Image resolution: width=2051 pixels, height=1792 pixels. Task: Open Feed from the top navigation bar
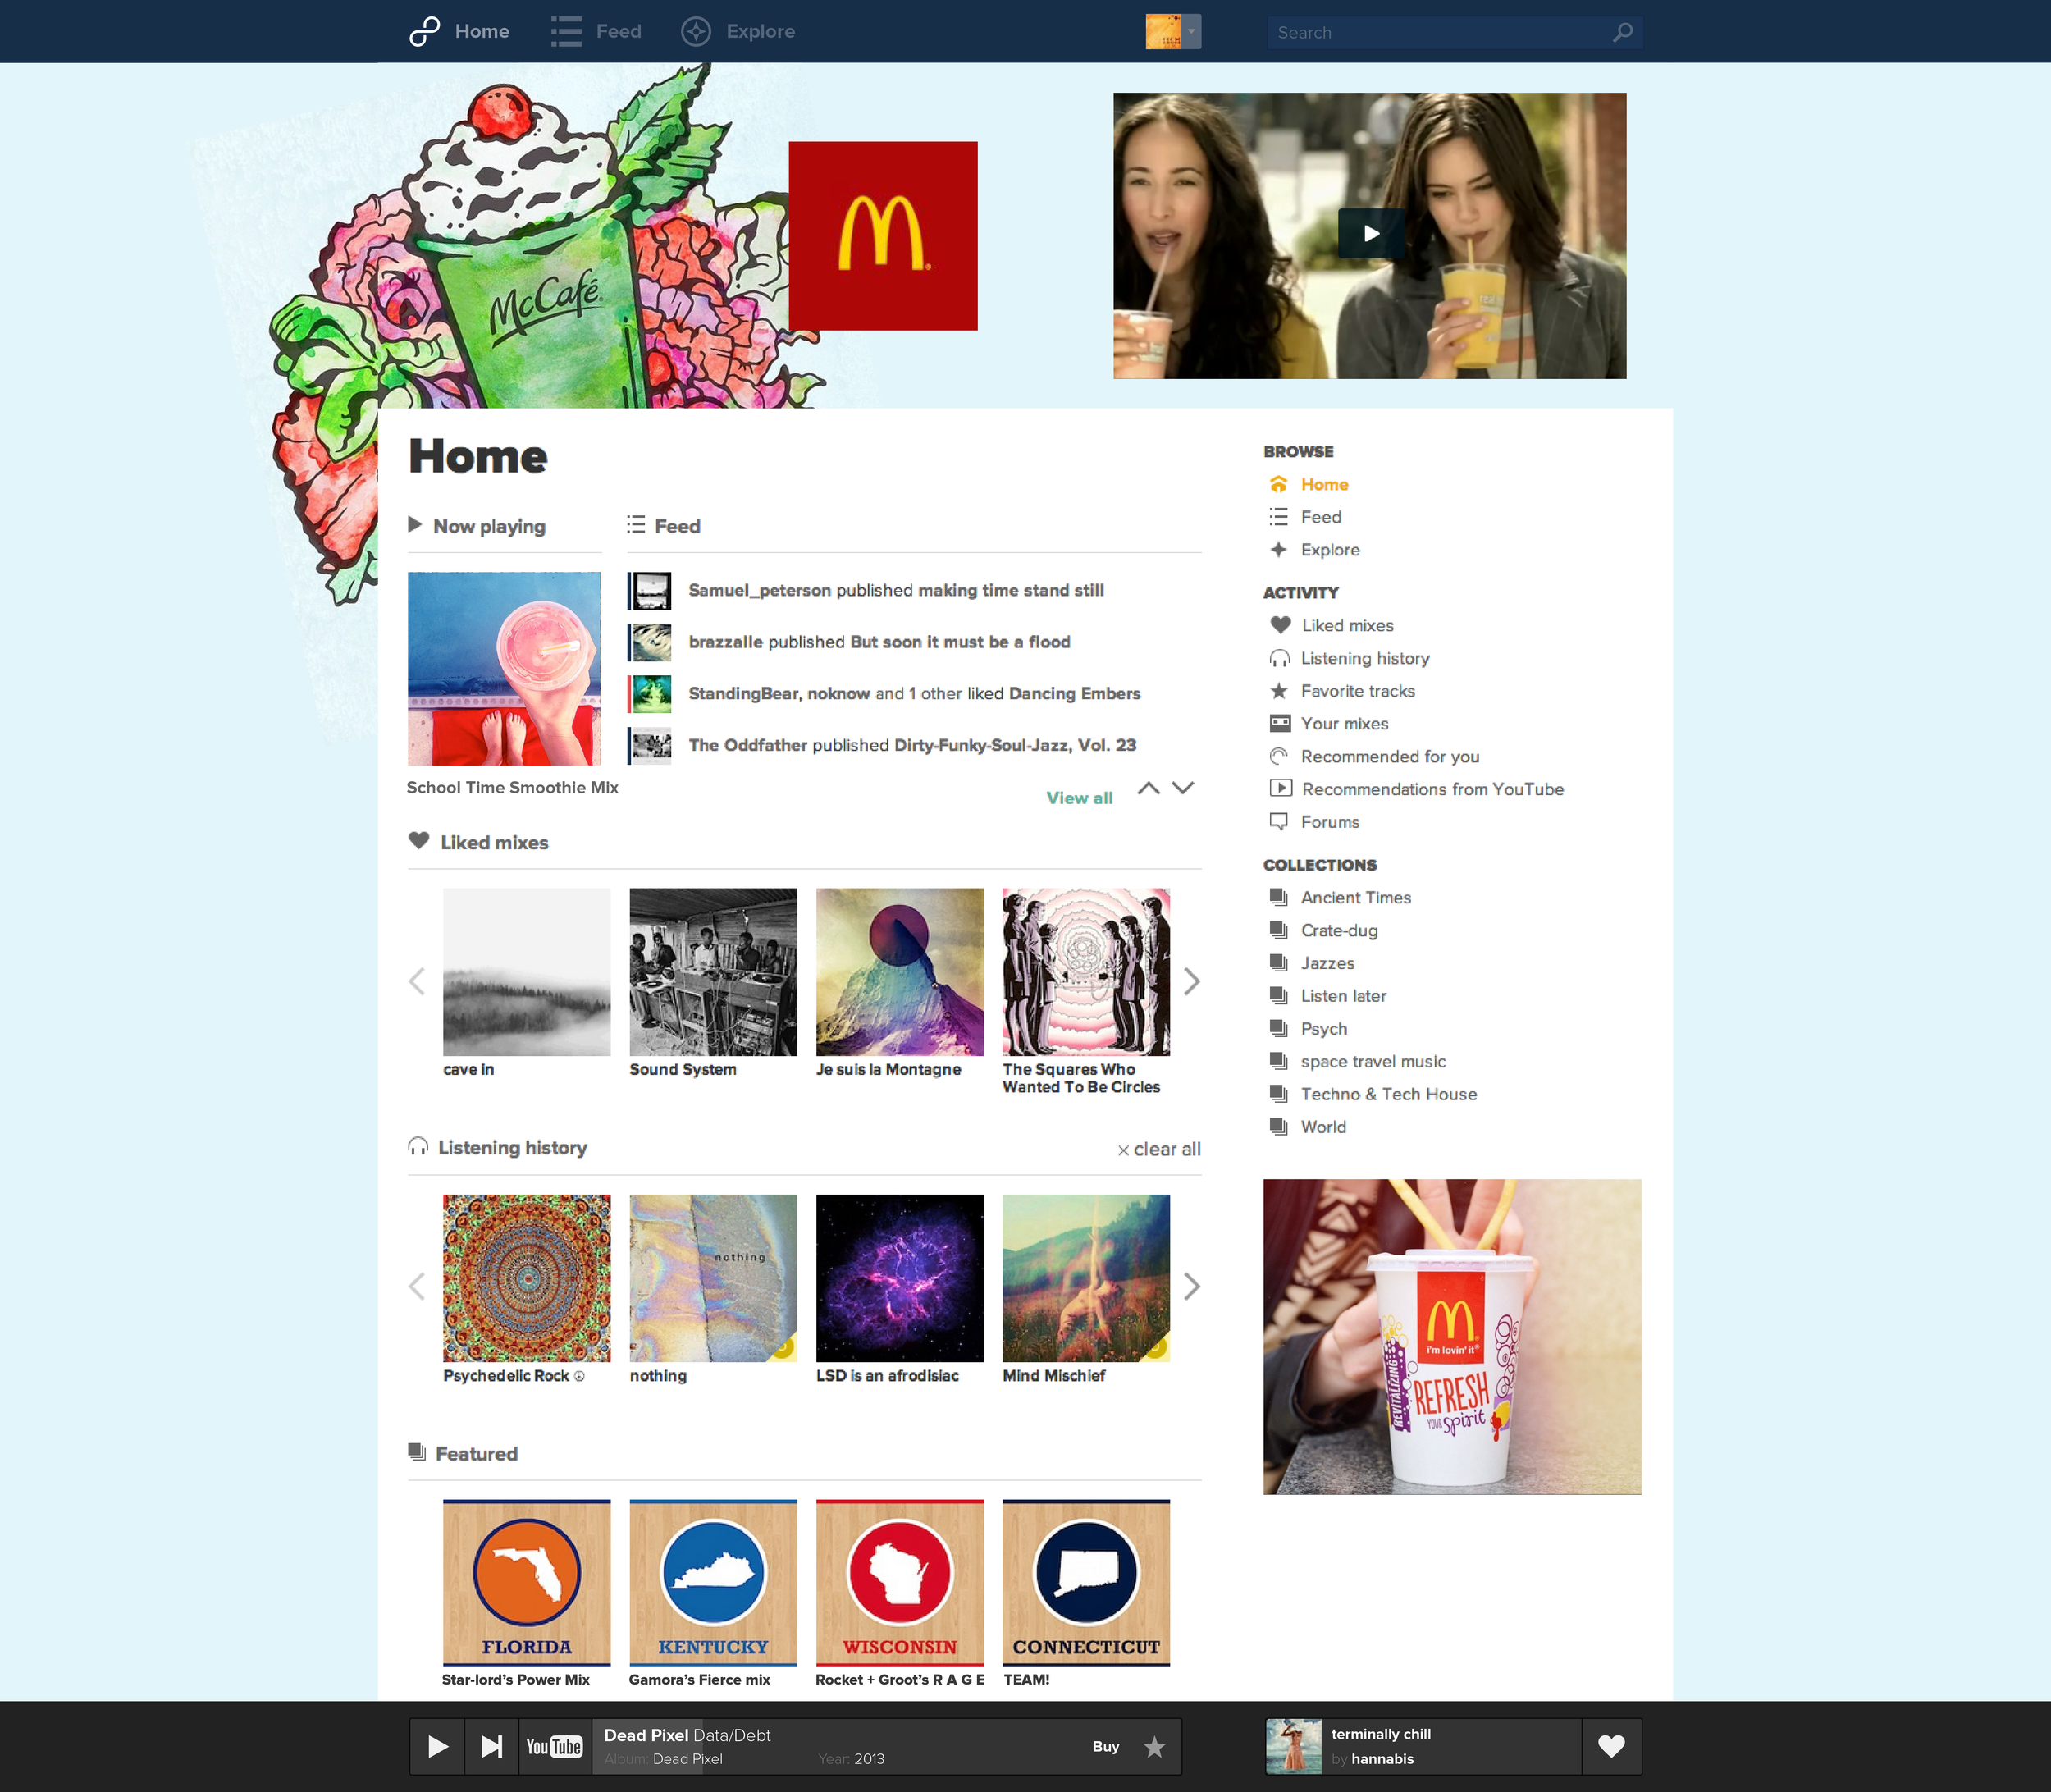pyautogui.click(x=596, y=32)
